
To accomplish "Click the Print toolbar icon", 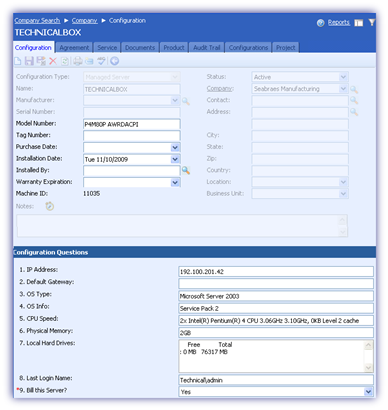I will (78, 61).
